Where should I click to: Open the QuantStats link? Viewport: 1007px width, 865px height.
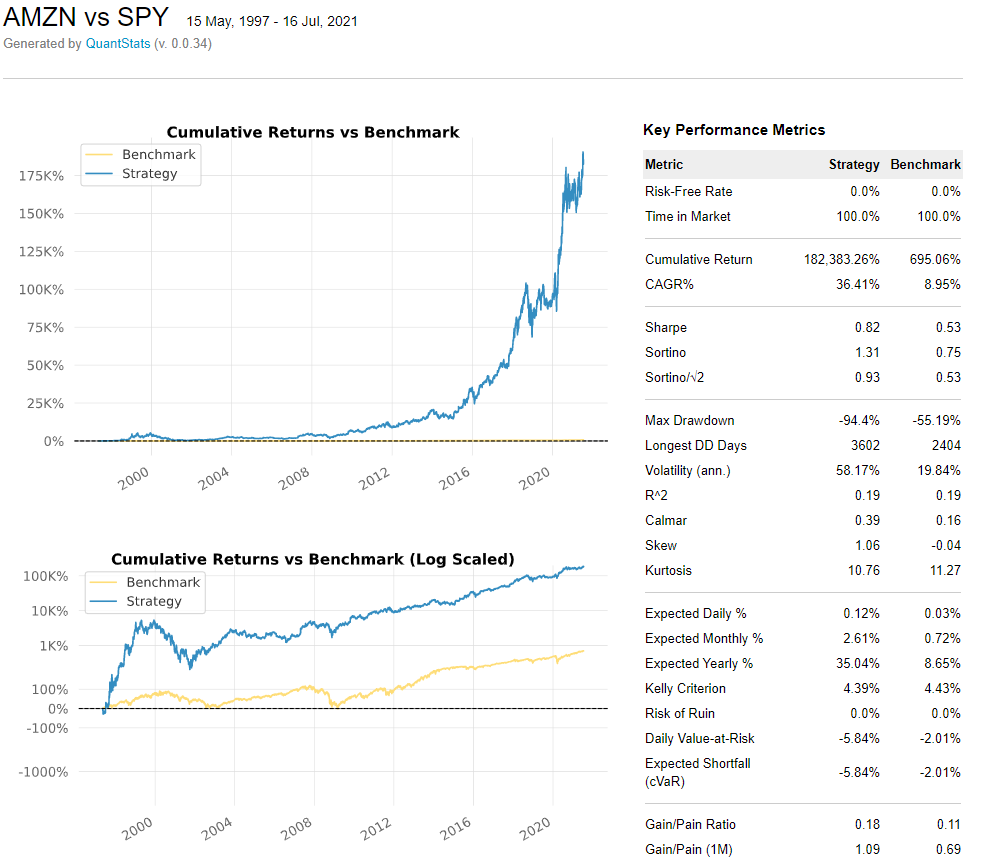coord(118,44)
